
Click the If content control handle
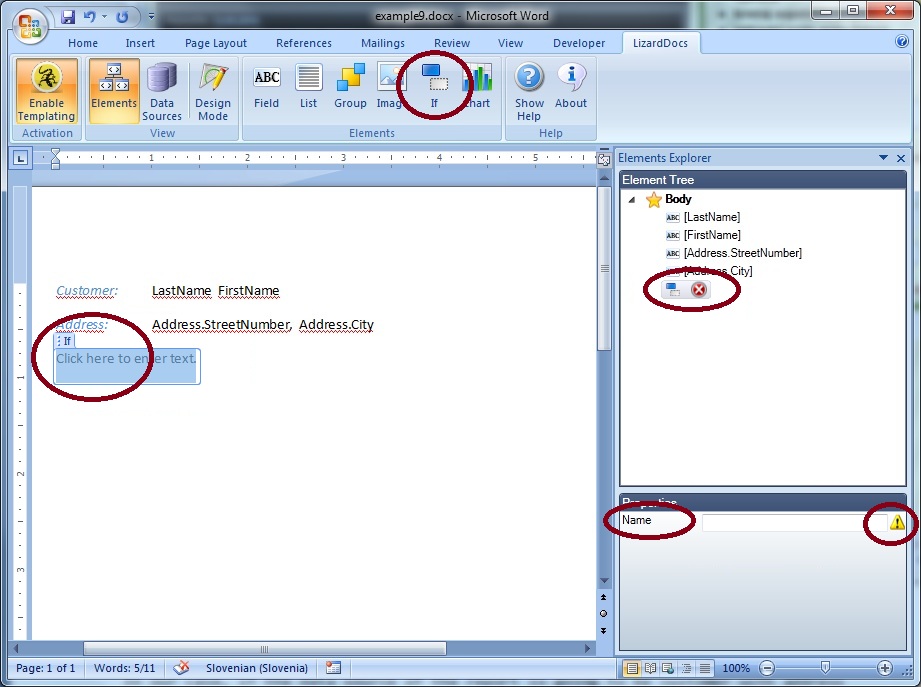(65, 341)
